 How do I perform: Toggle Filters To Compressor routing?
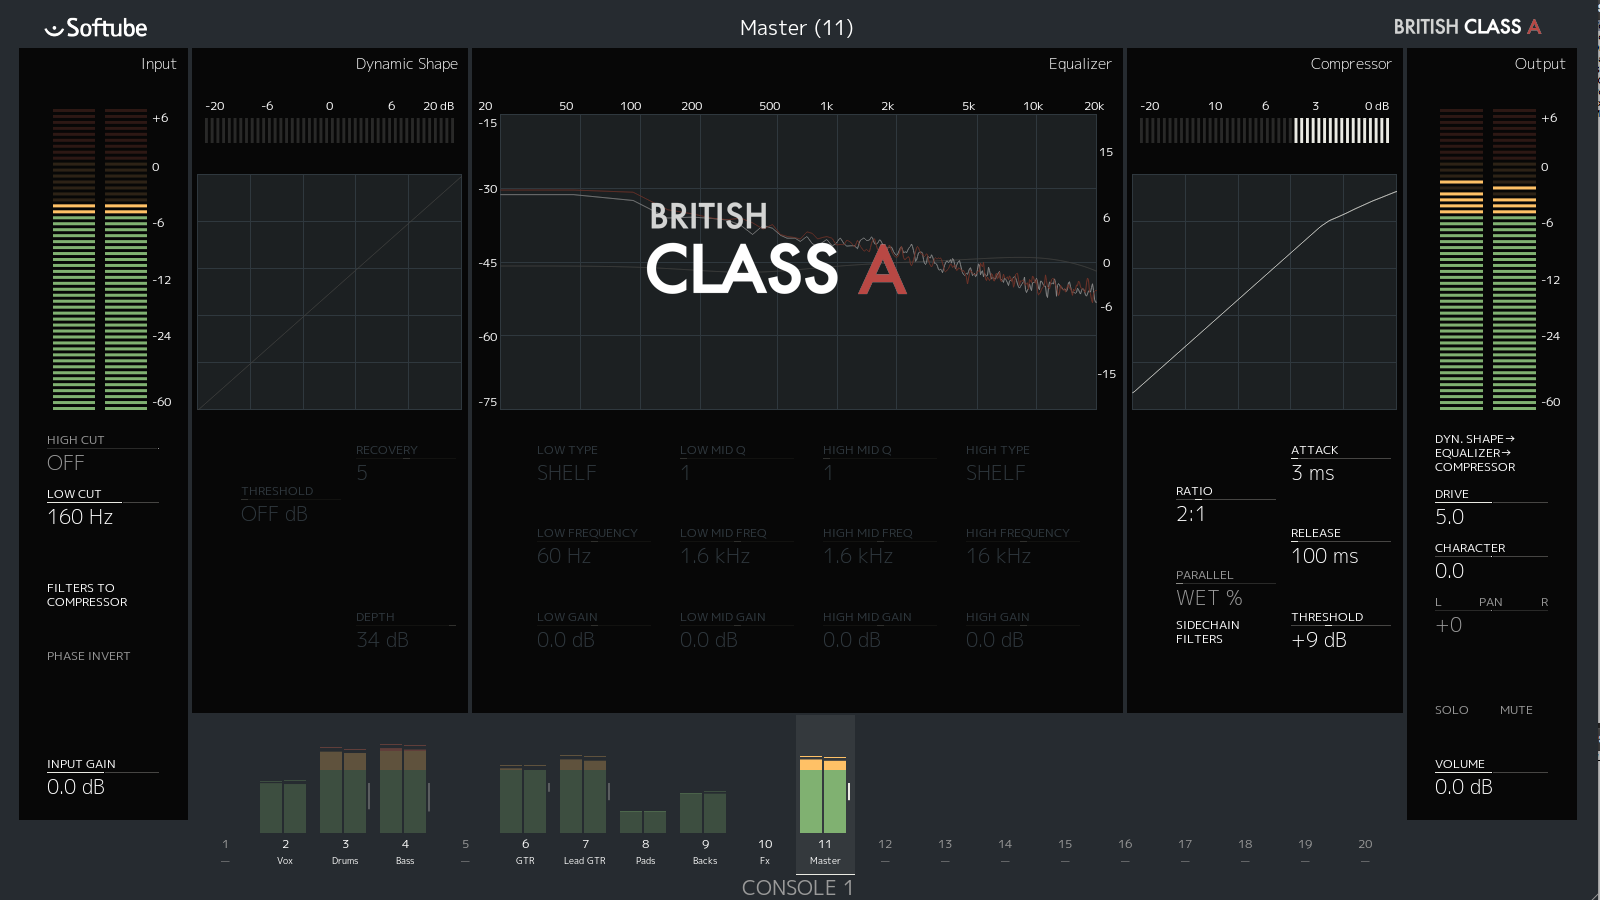tap(87, 595)
